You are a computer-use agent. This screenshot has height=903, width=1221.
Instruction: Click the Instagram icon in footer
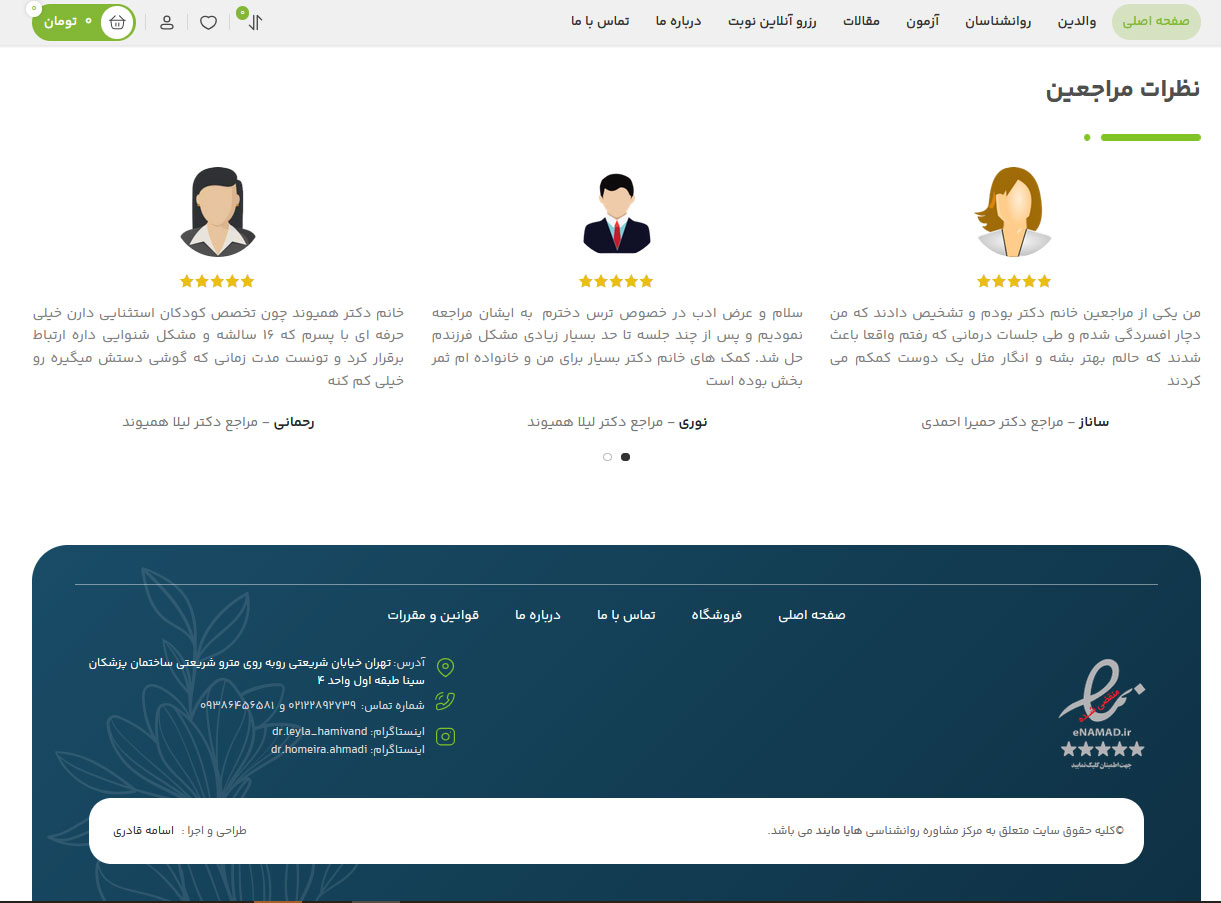(446, 737)
